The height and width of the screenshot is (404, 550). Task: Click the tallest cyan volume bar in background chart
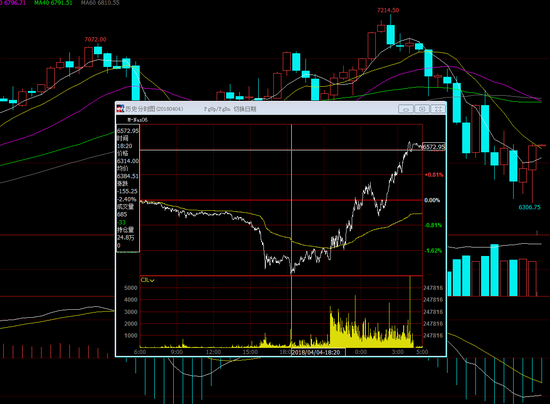click(x=495, y=270)
